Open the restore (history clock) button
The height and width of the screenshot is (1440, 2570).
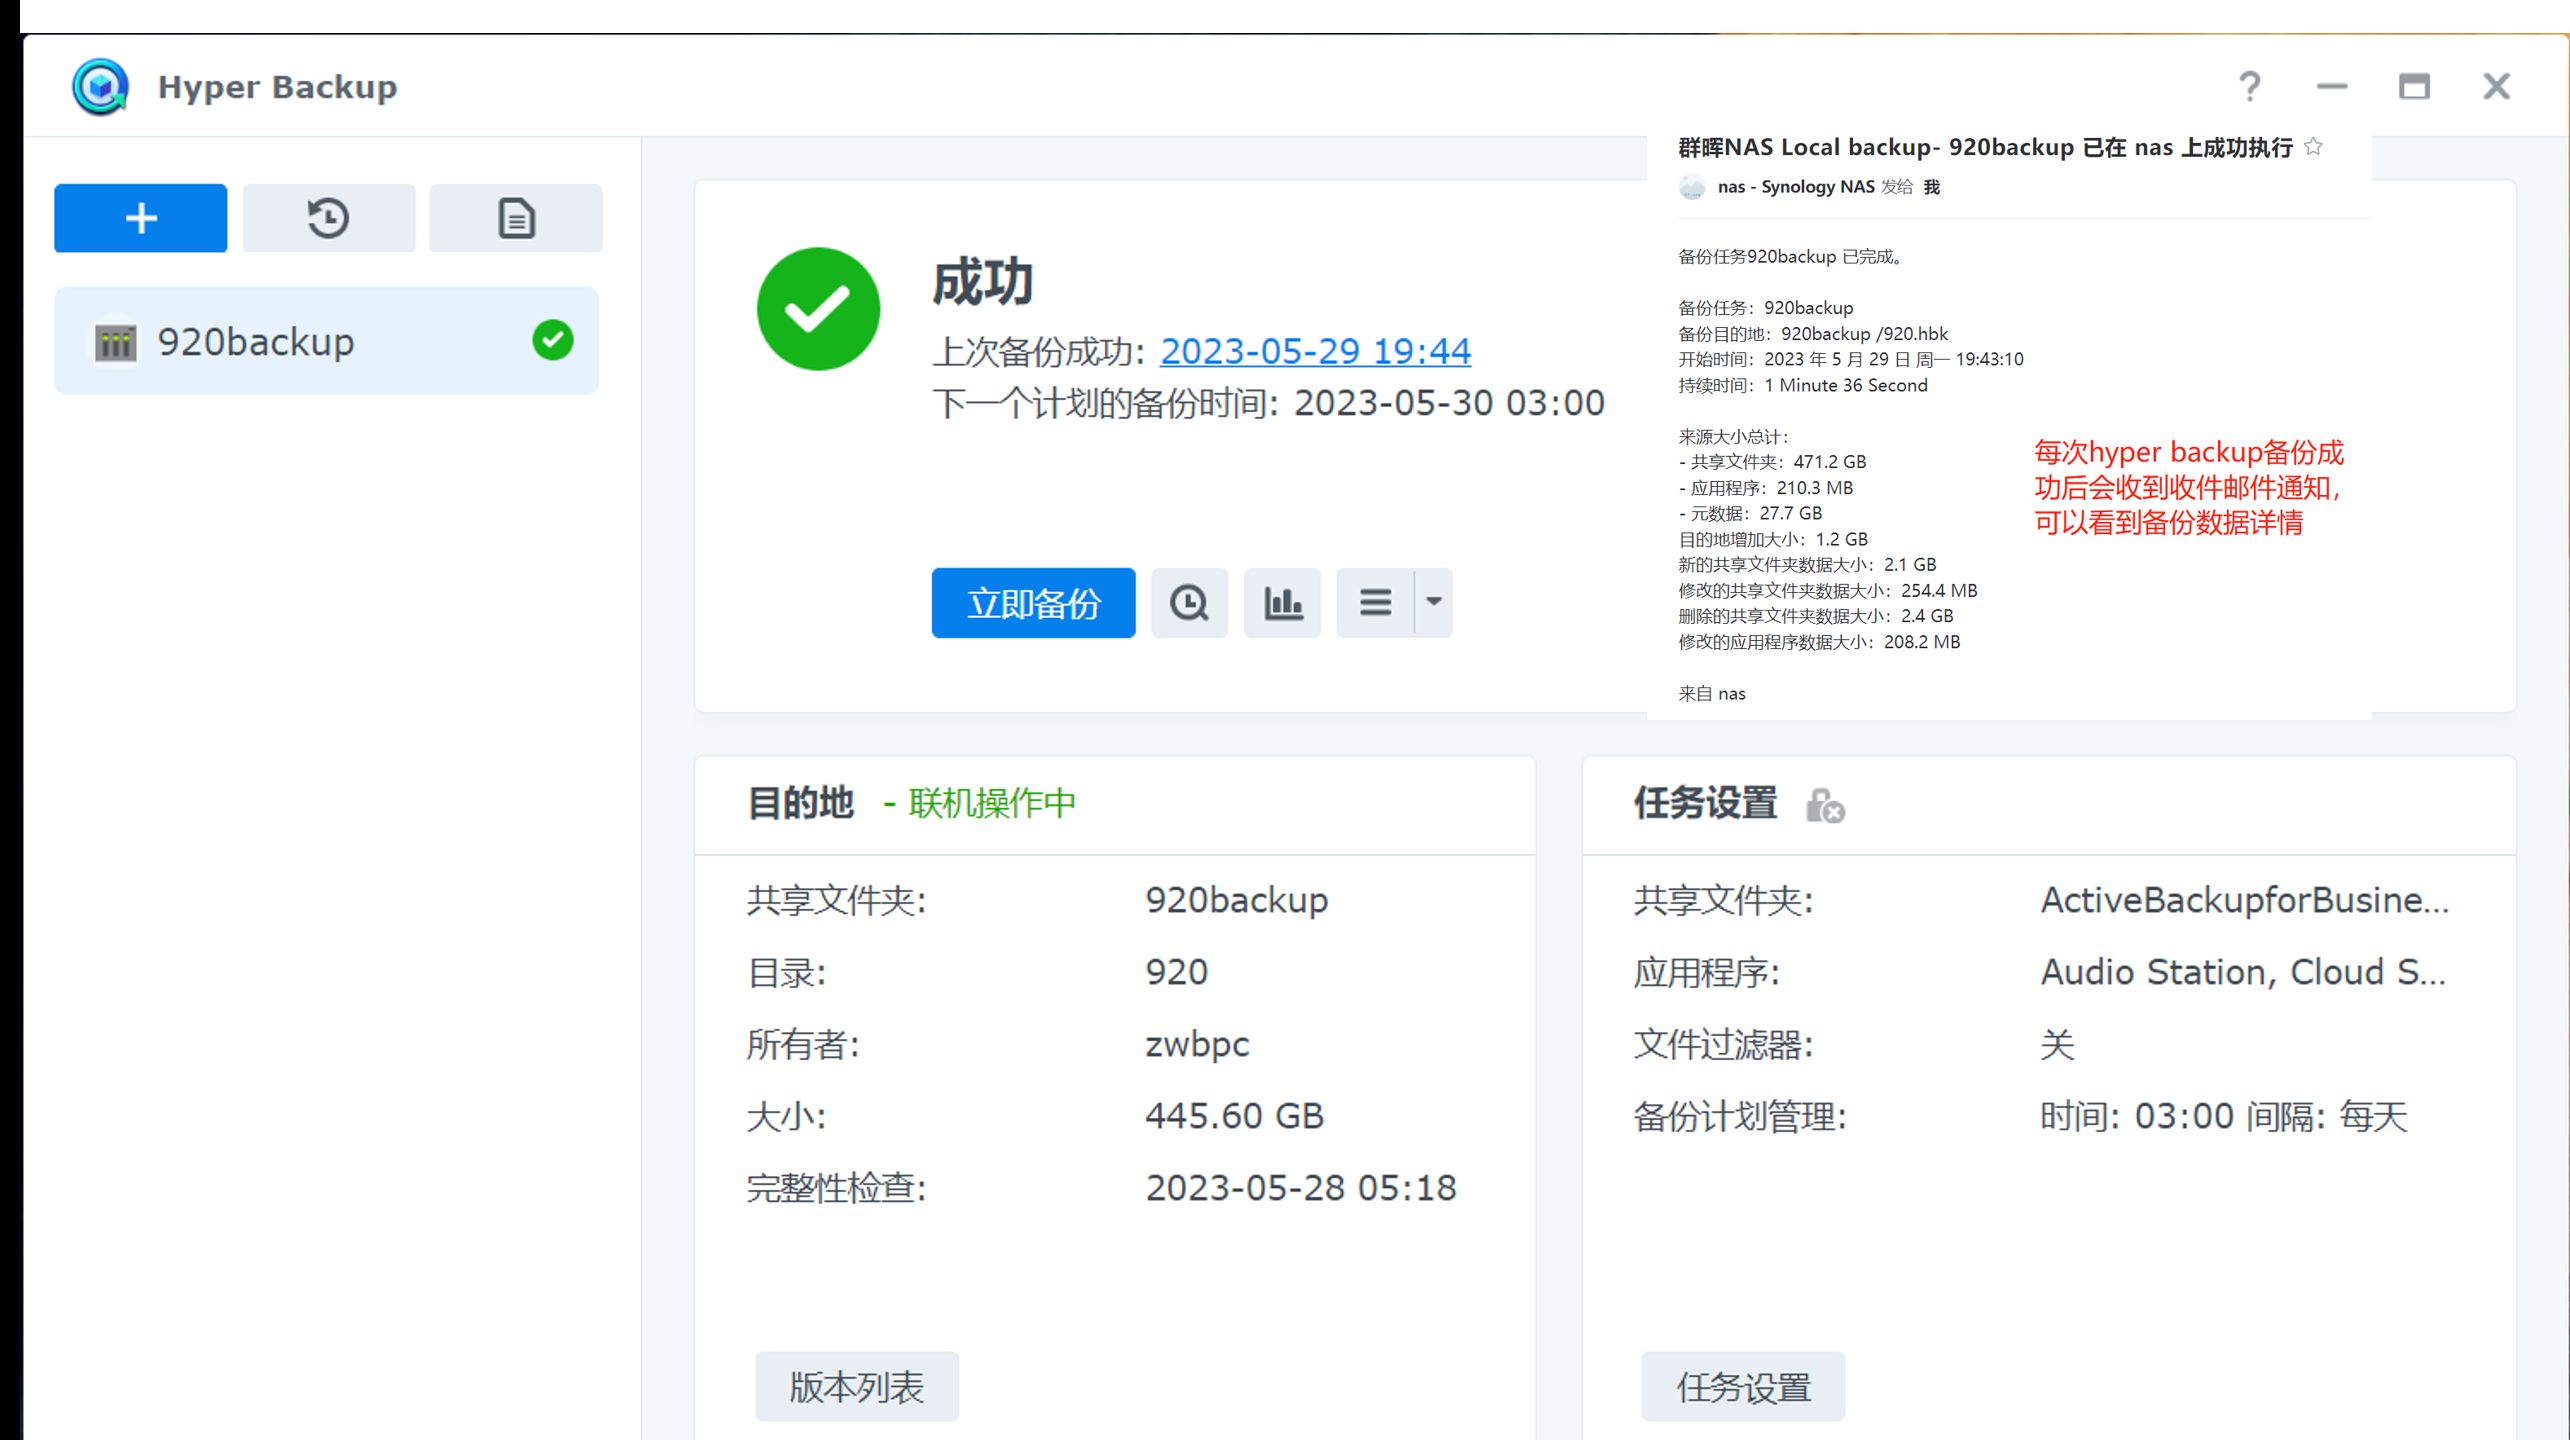pos(329,218)
